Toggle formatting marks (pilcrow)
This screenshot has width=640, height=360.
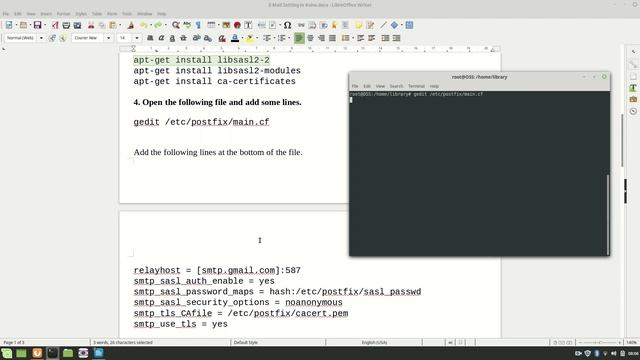[198, 25]
